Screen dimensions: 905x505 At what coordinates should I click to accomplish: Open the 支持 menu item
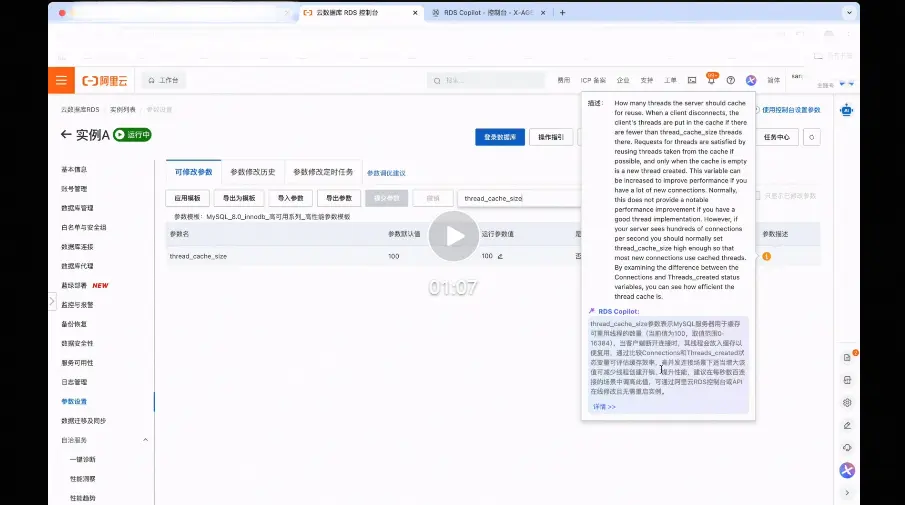point(646,80)
